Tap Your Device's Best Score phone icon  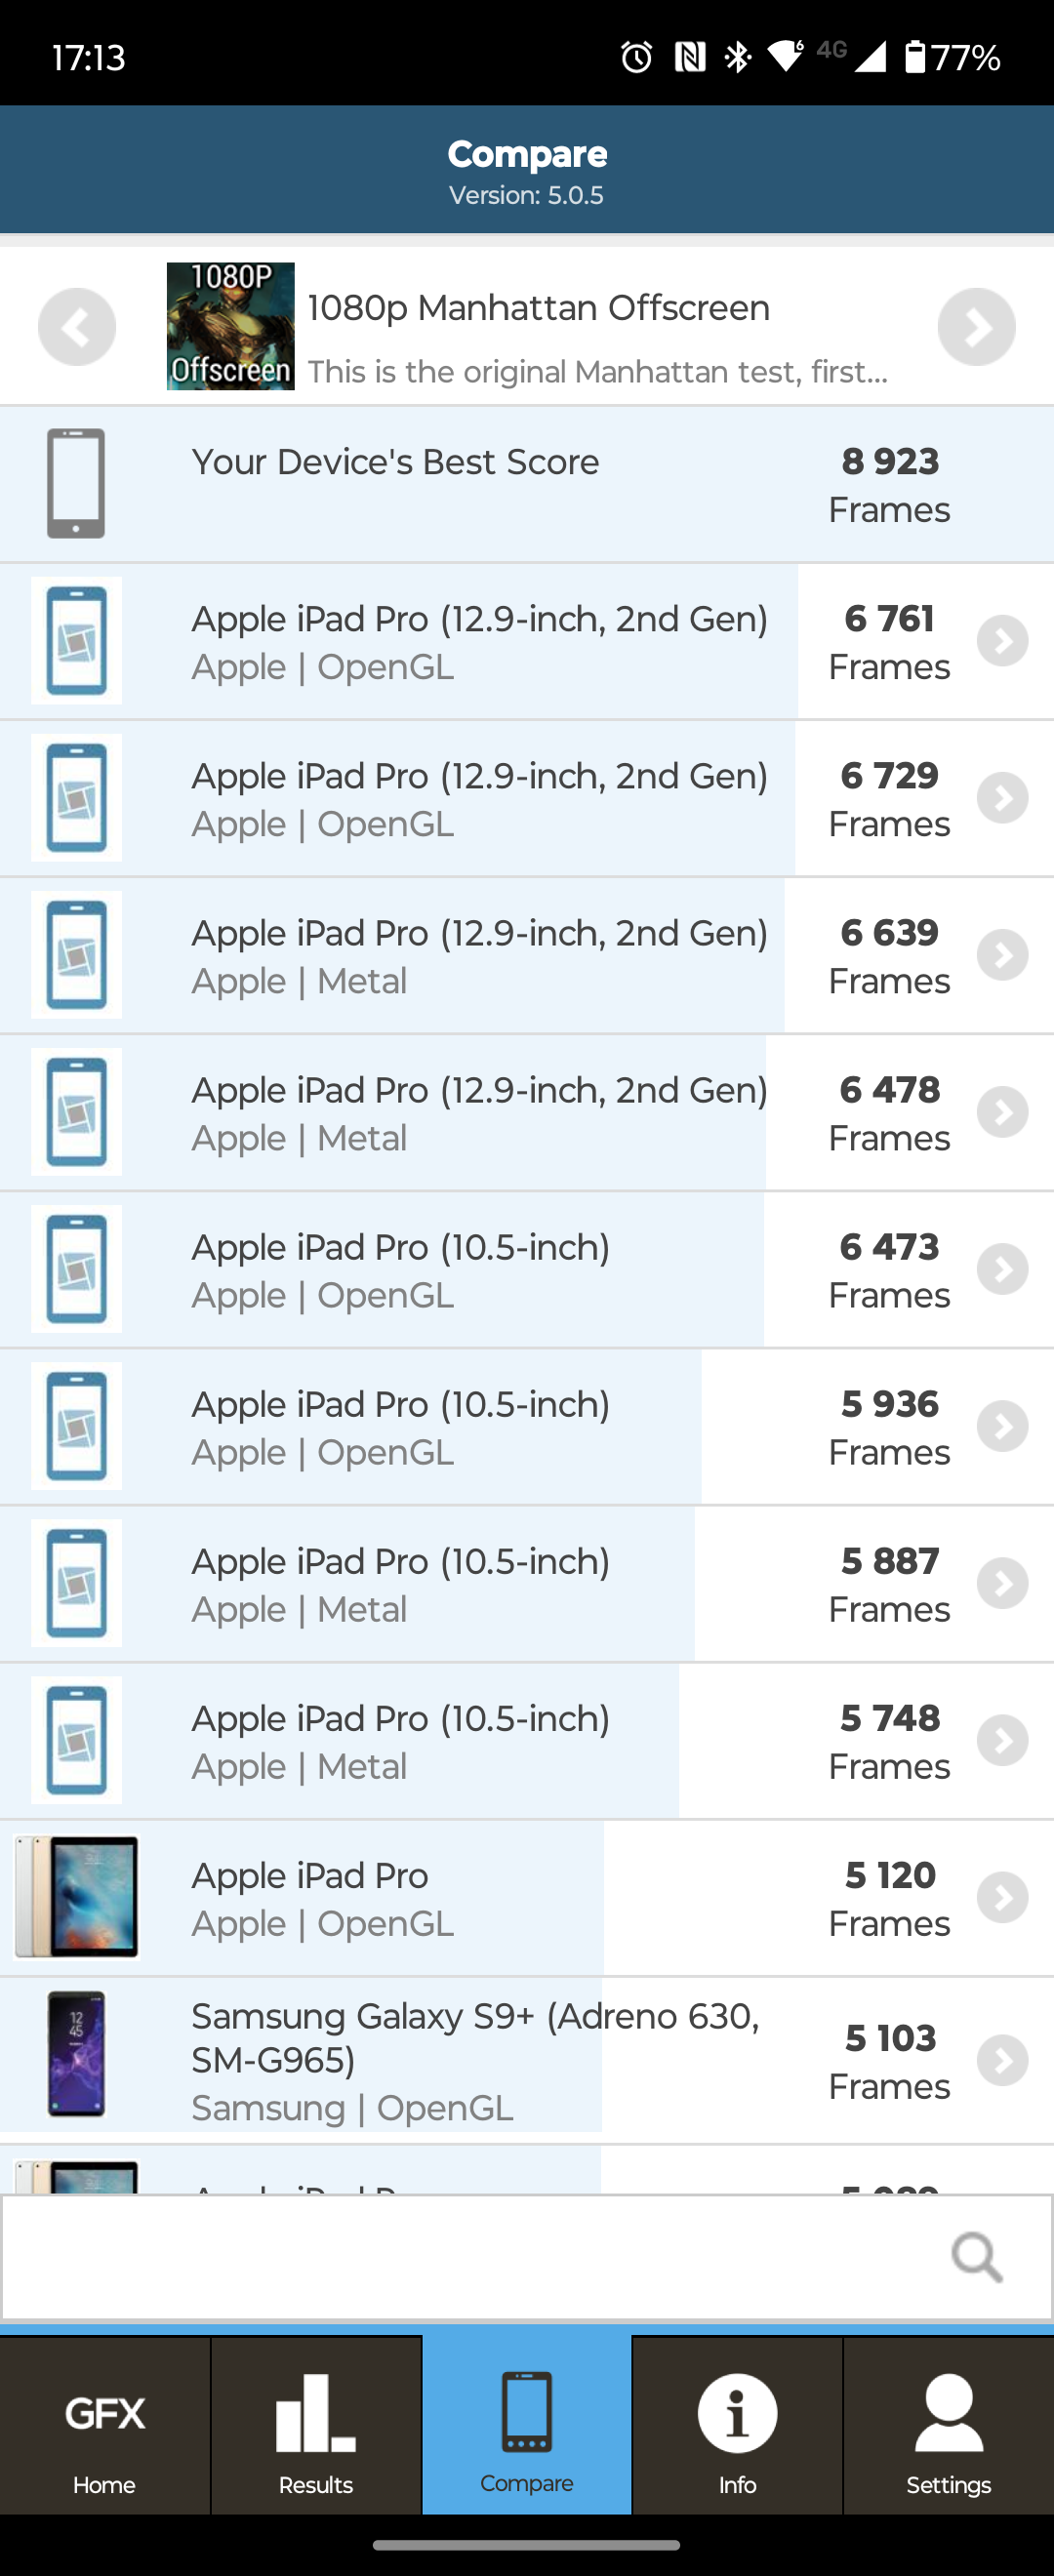tap(77, 483)
